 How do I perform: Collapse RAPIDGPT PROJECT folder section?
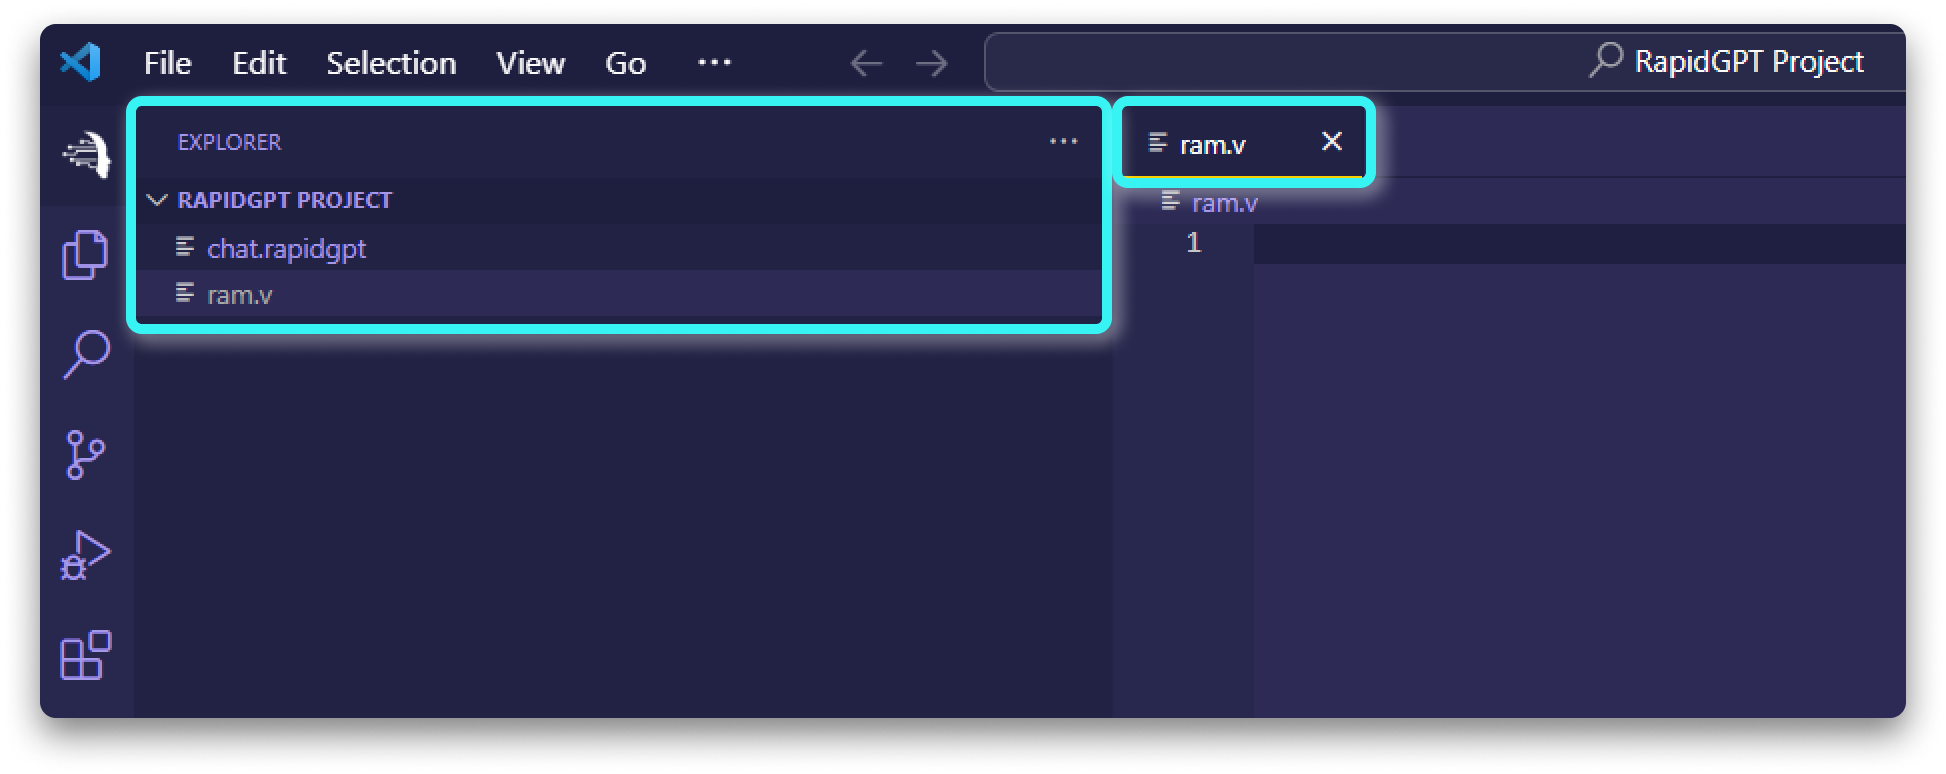(619, 200)
